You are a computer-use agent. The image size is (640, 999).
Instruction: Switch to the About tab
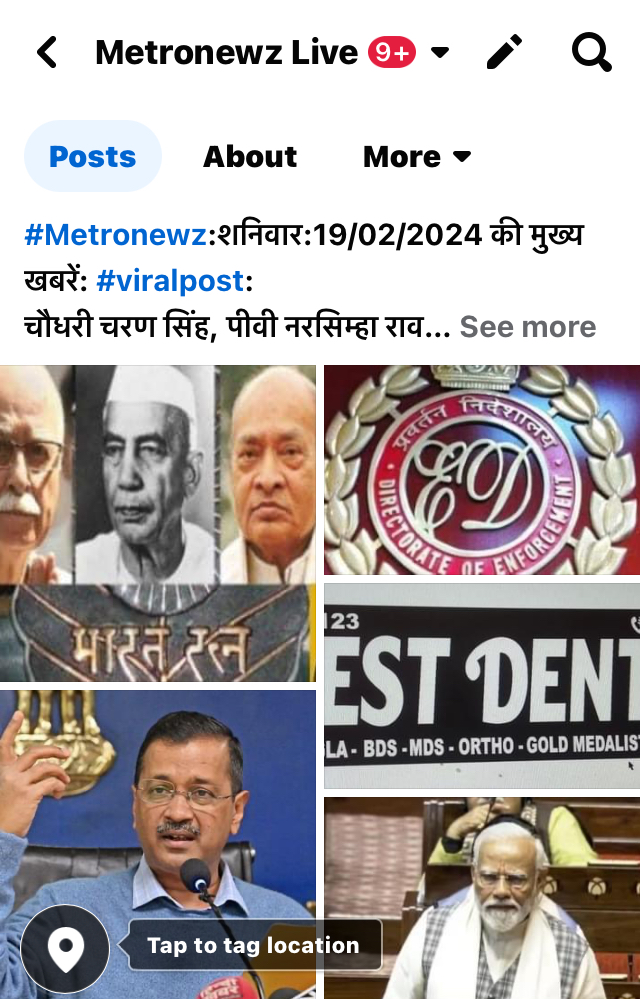tap(250, 157)
